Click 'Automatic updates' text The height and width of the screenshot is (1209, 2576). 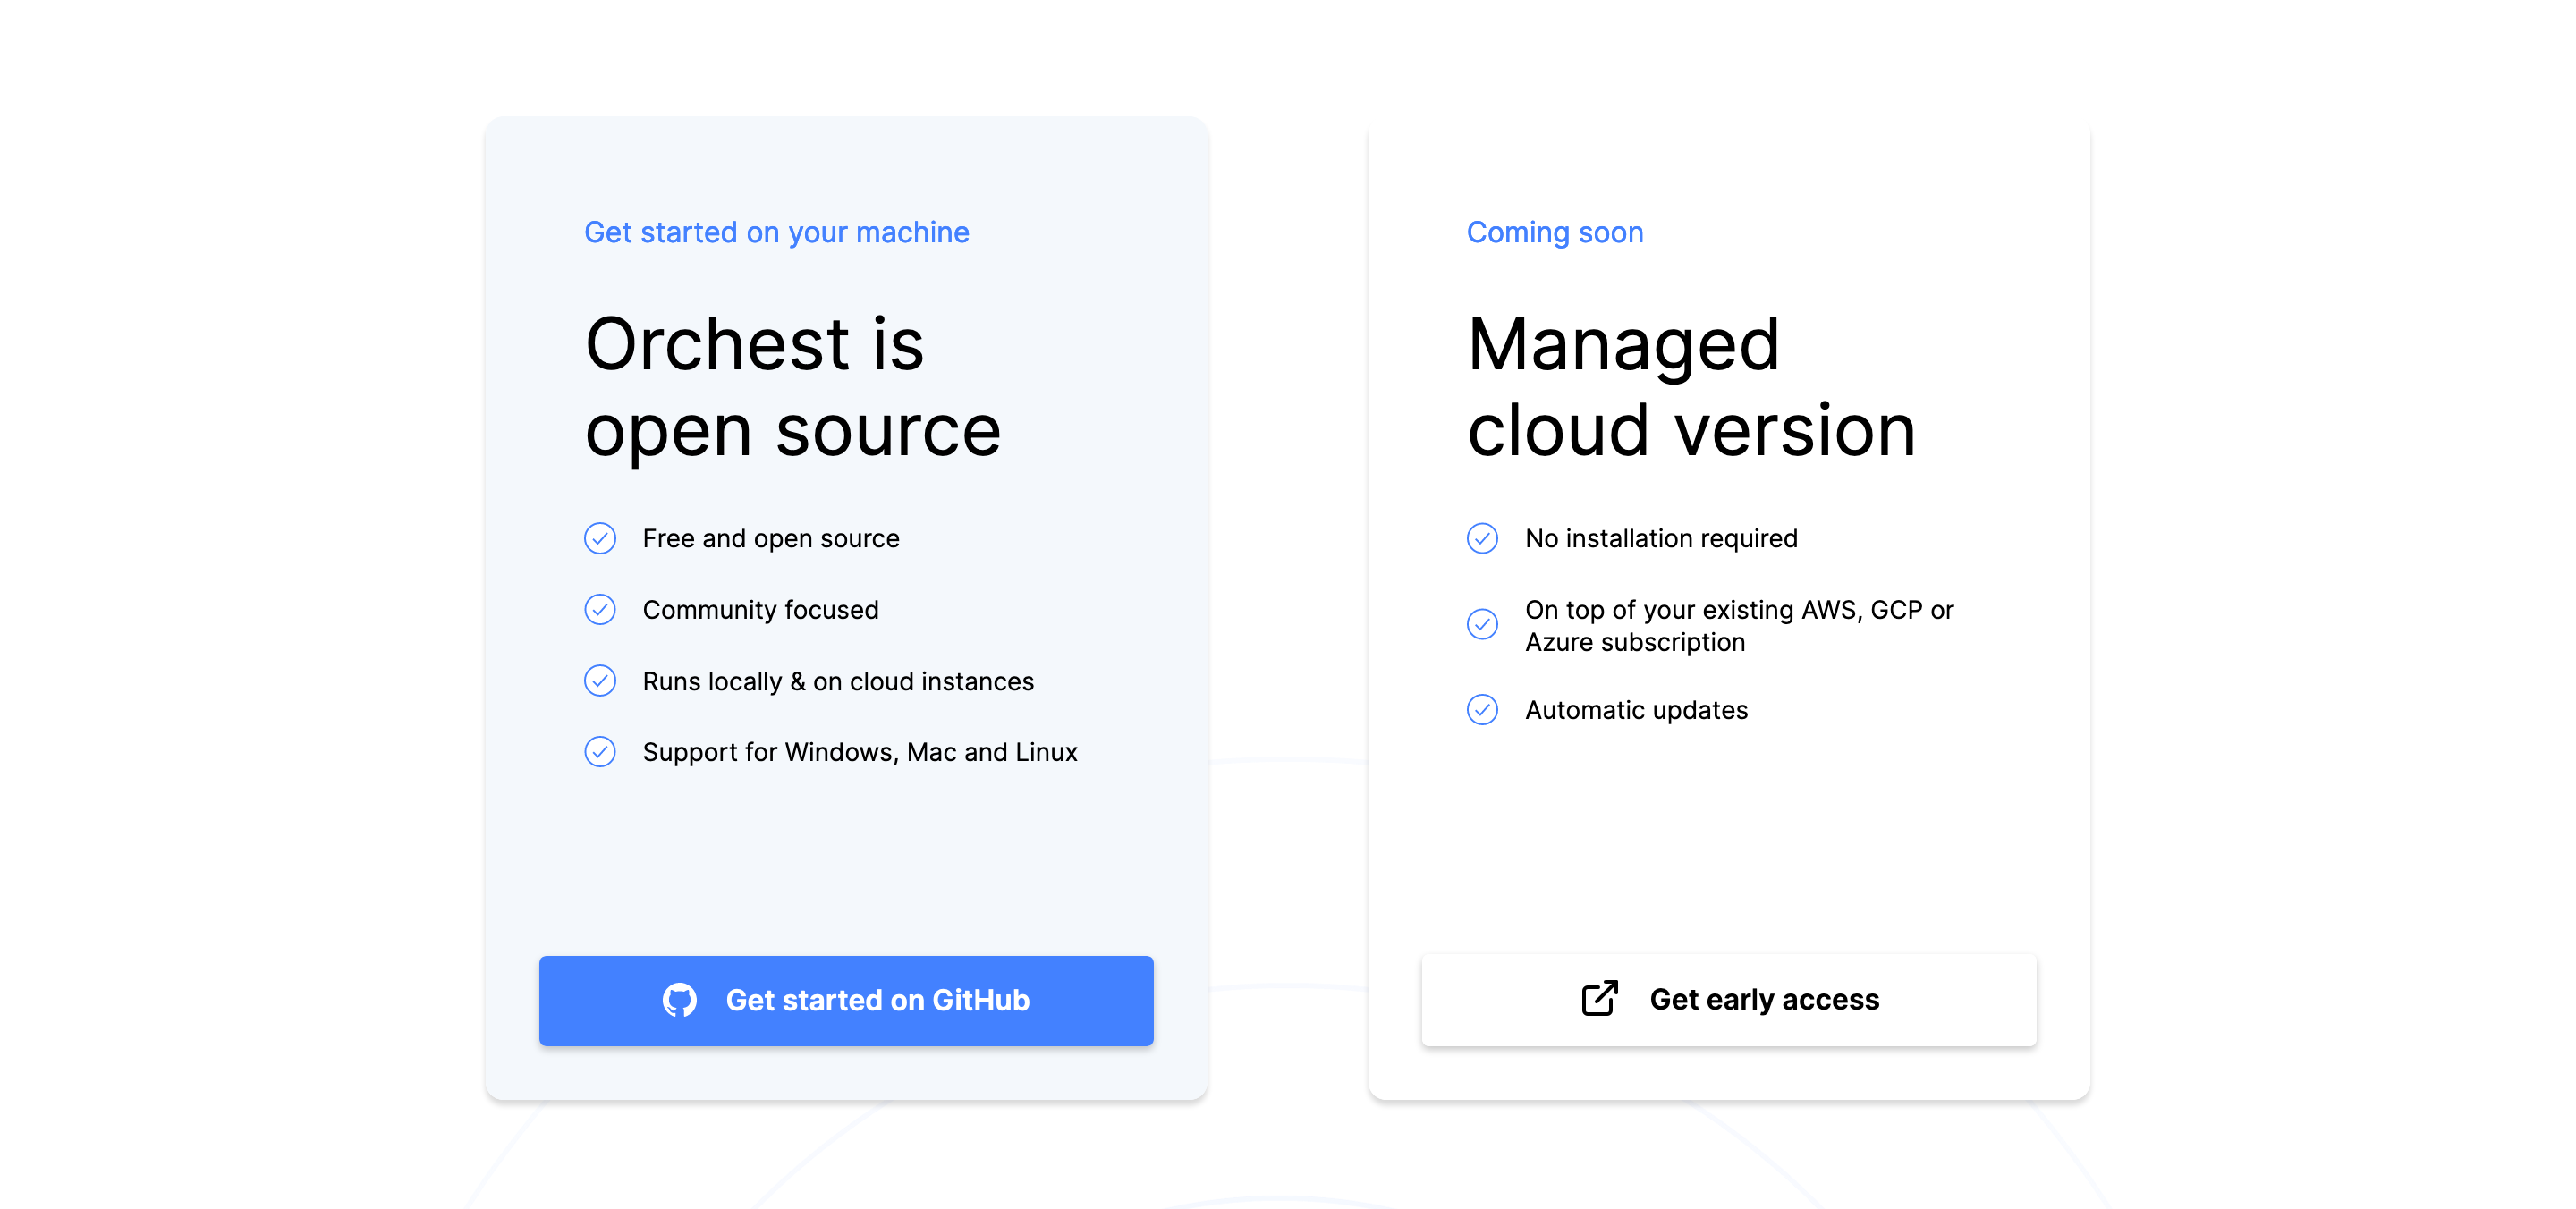click(x=1636, y=710)
